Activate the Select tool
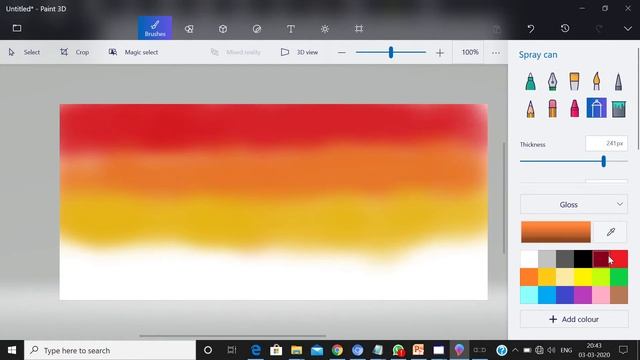The width and height of the screenshot is (640, 360). [24, 52]
